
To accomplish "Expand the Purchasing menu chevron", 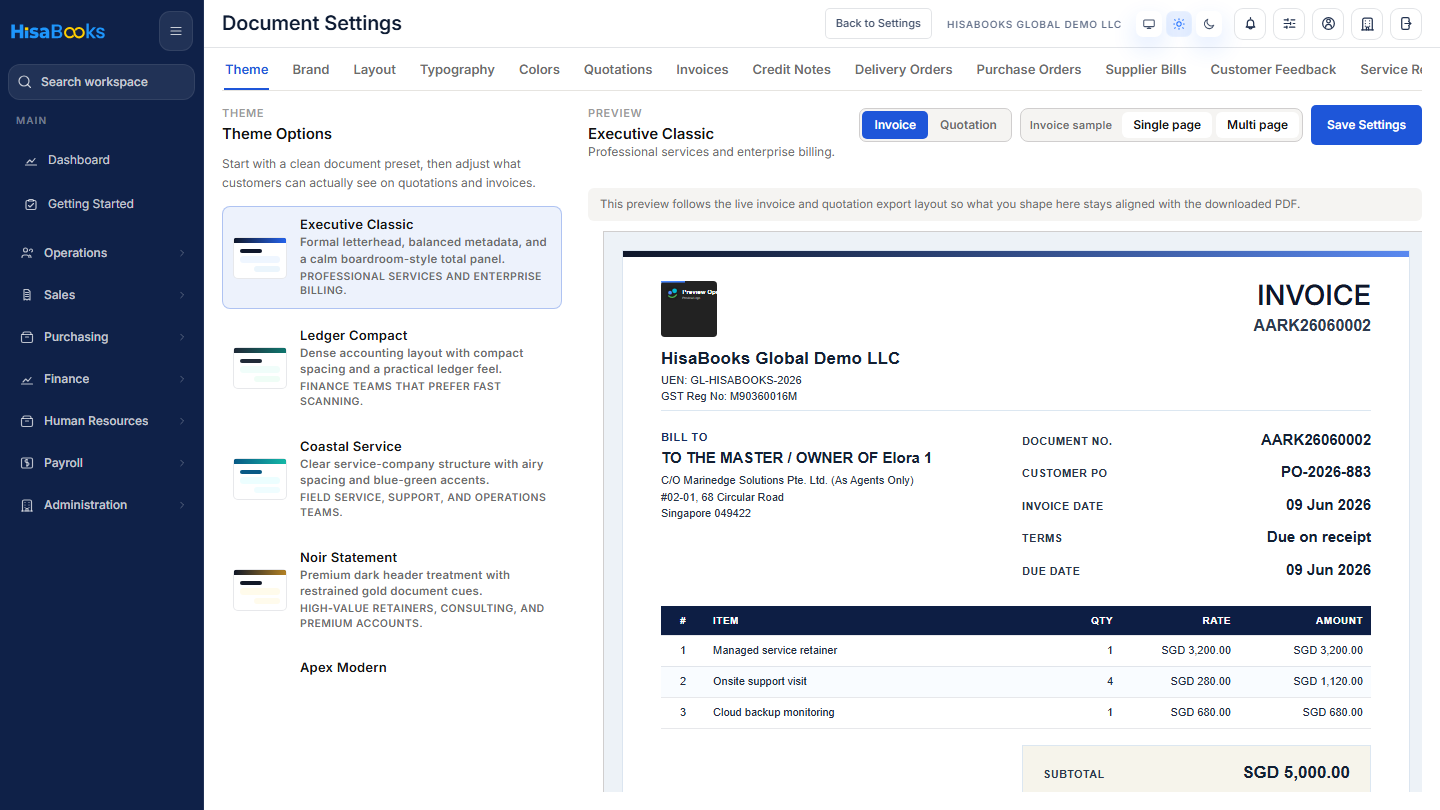I will (182, 337).
